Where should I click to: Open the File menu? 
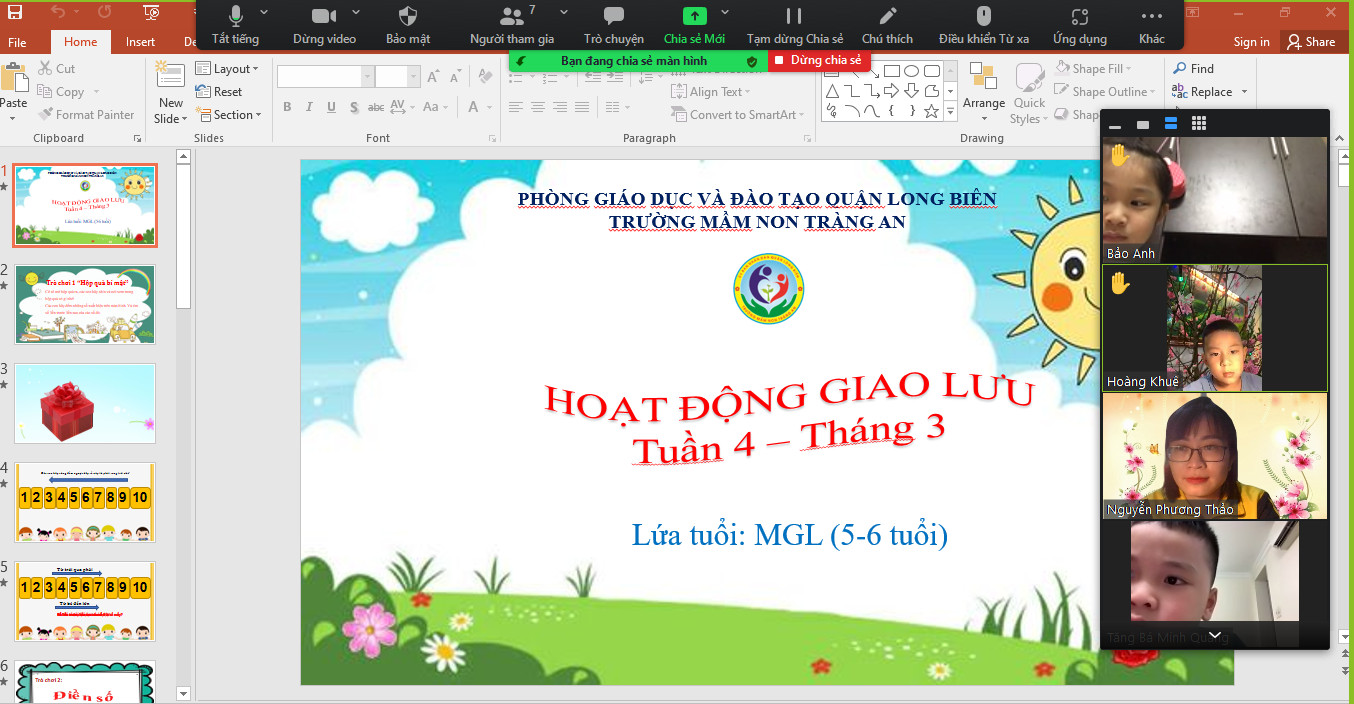(x=17, y=42)
